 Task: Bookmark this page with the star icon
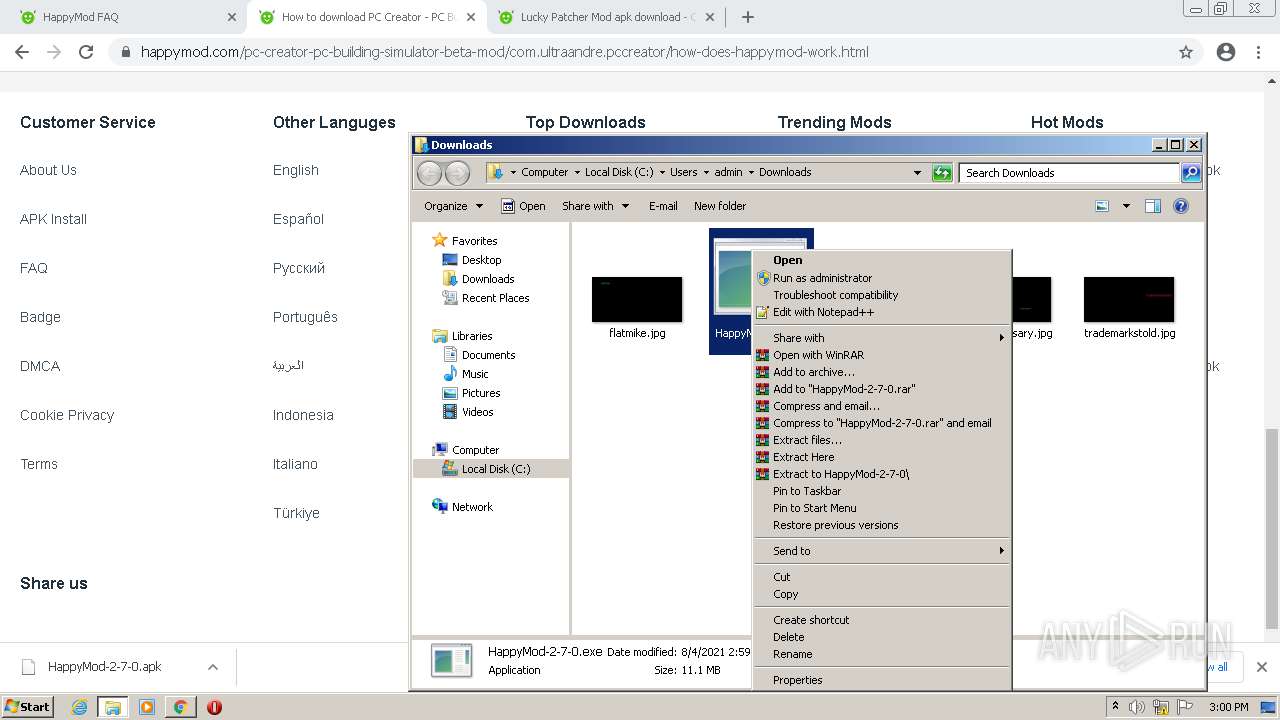click(1186, 52)
